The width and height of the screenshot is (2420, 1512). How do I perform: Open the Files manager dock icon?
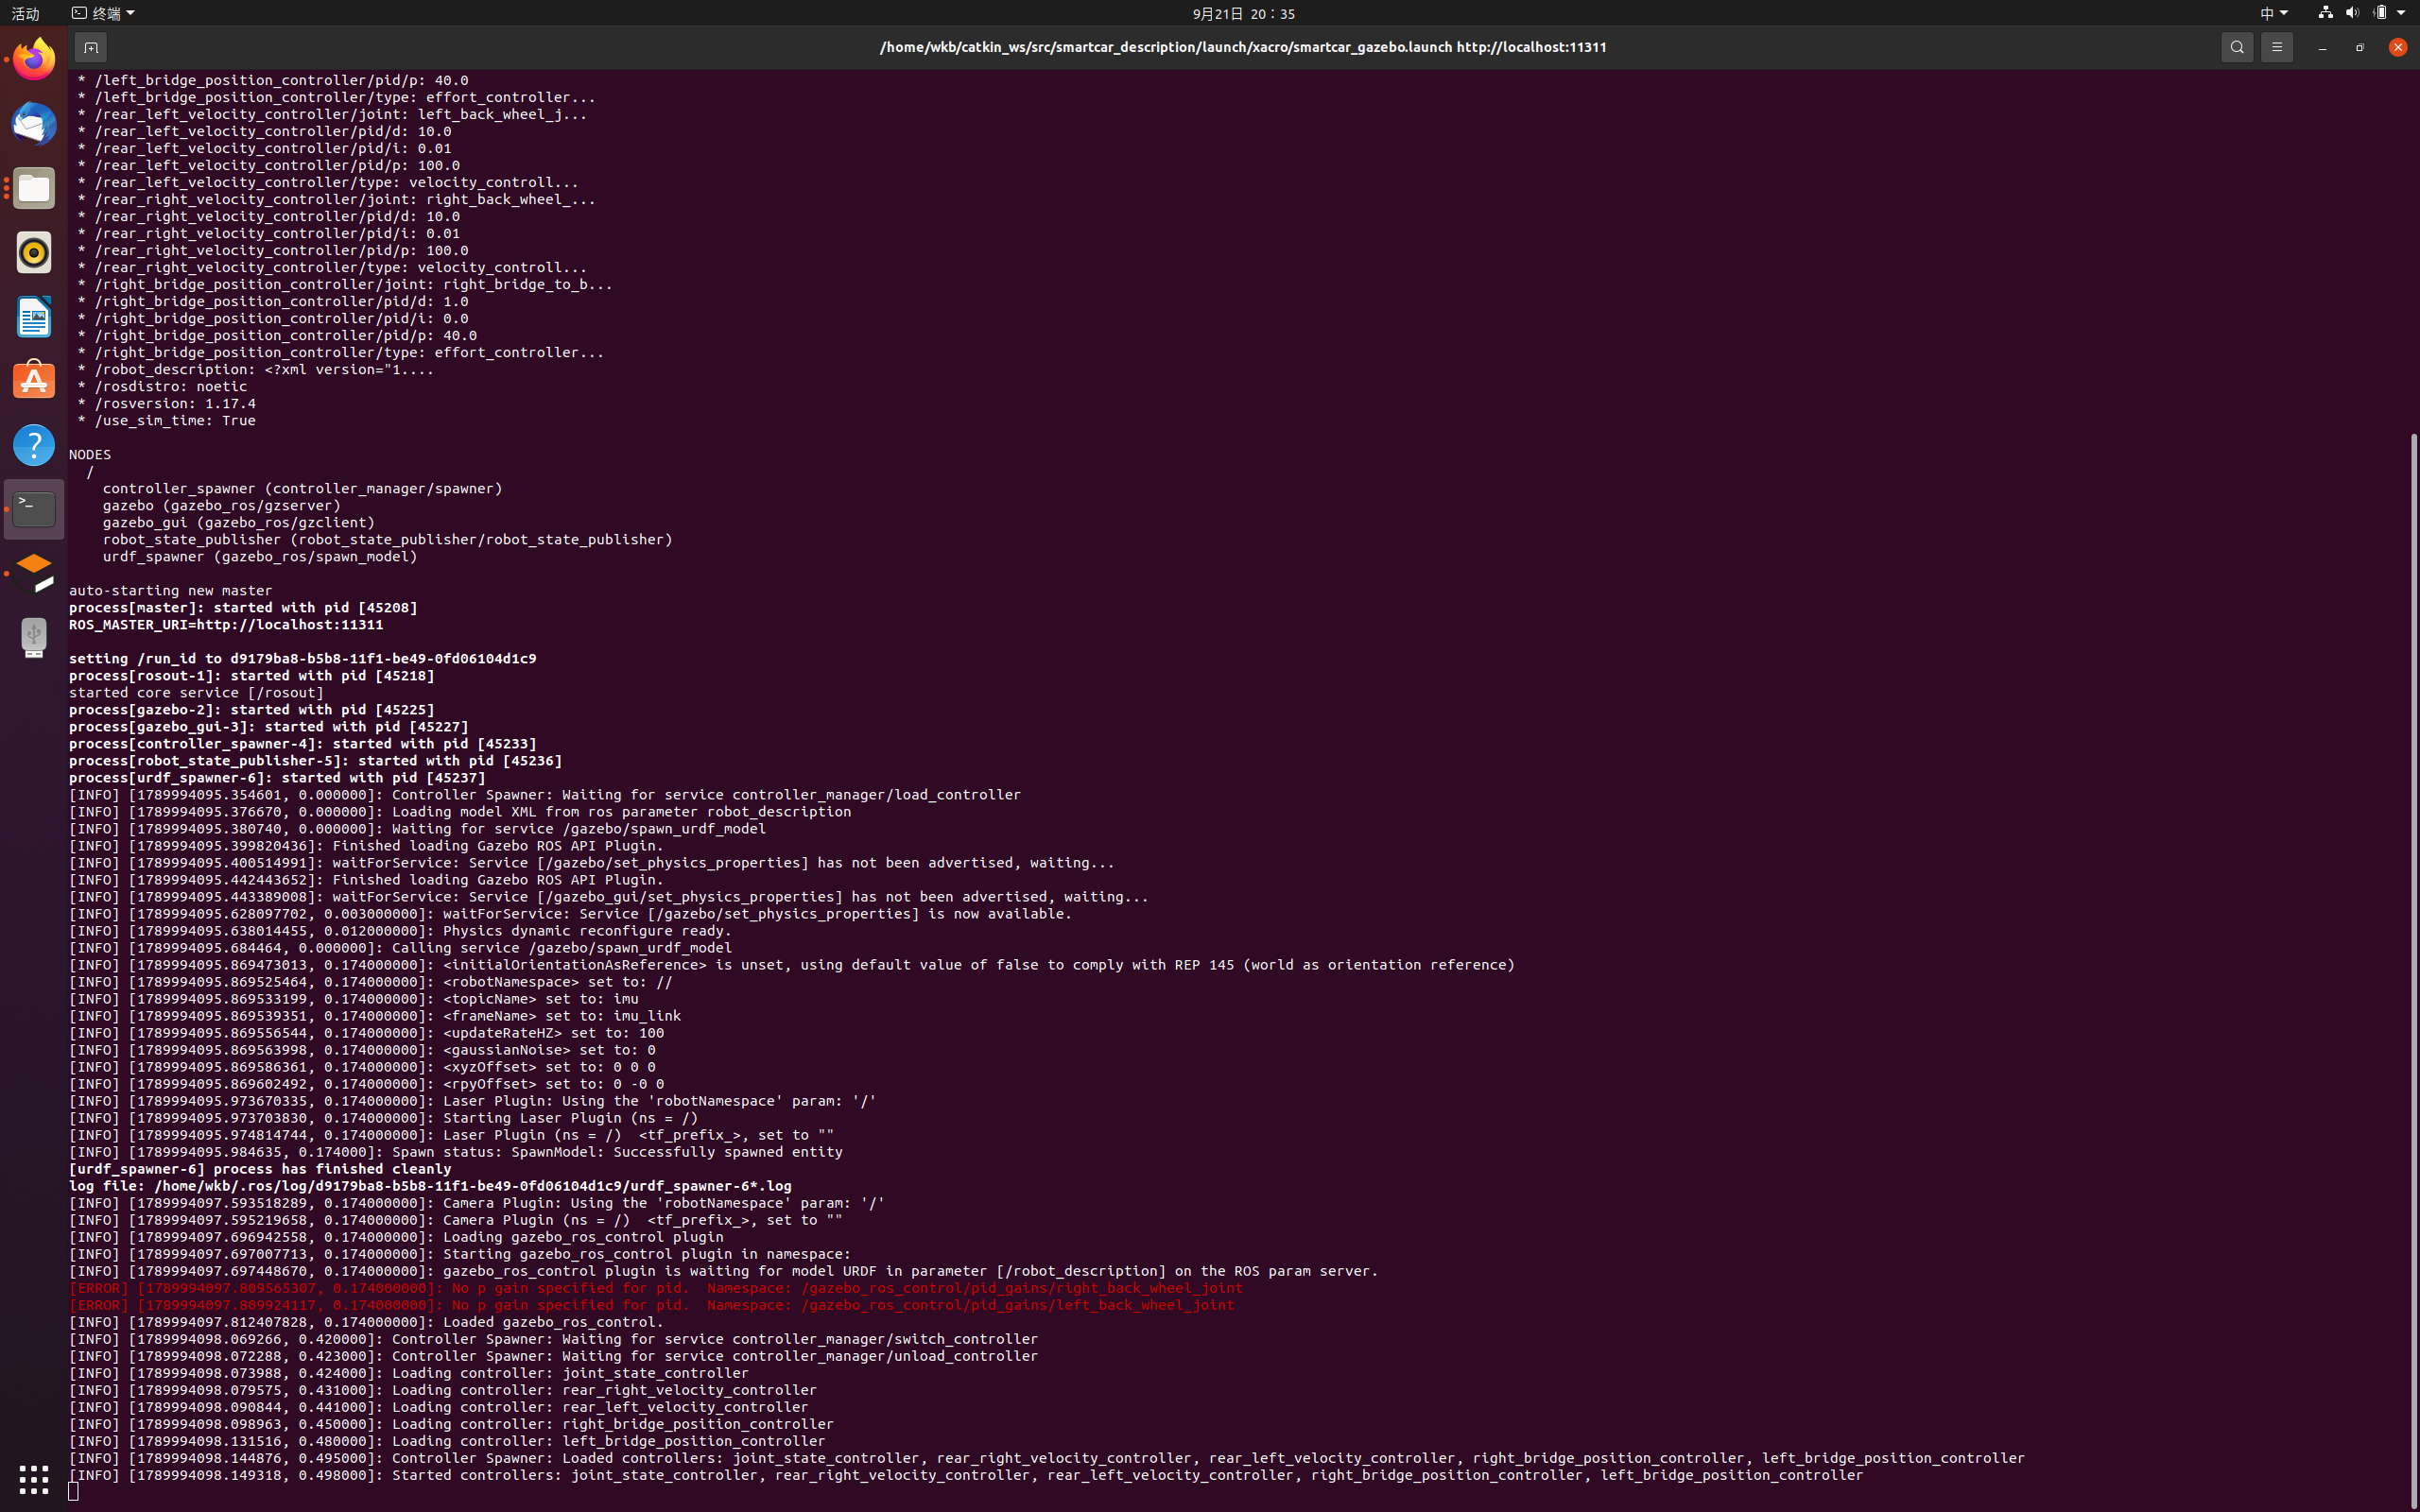pyautogui.click(x=34, y=188)
